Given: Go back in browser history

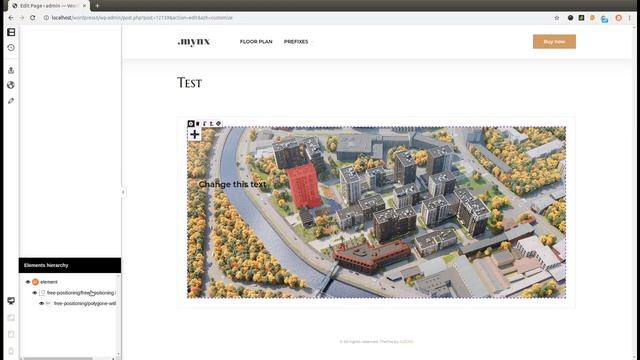Looking at the screenshot, I should [11, 18].
